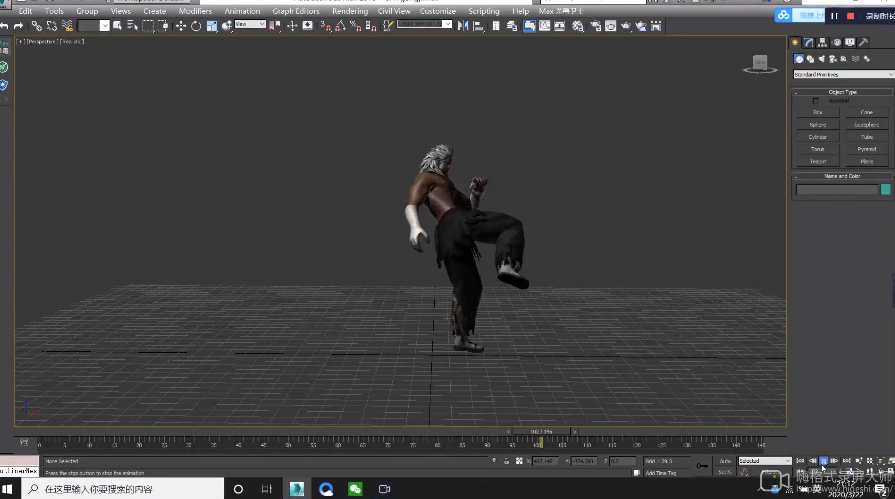Click the Sphere primitive button
Viewport: 895px width, 499px height.
pyautogui.click(x=817, y=124)
